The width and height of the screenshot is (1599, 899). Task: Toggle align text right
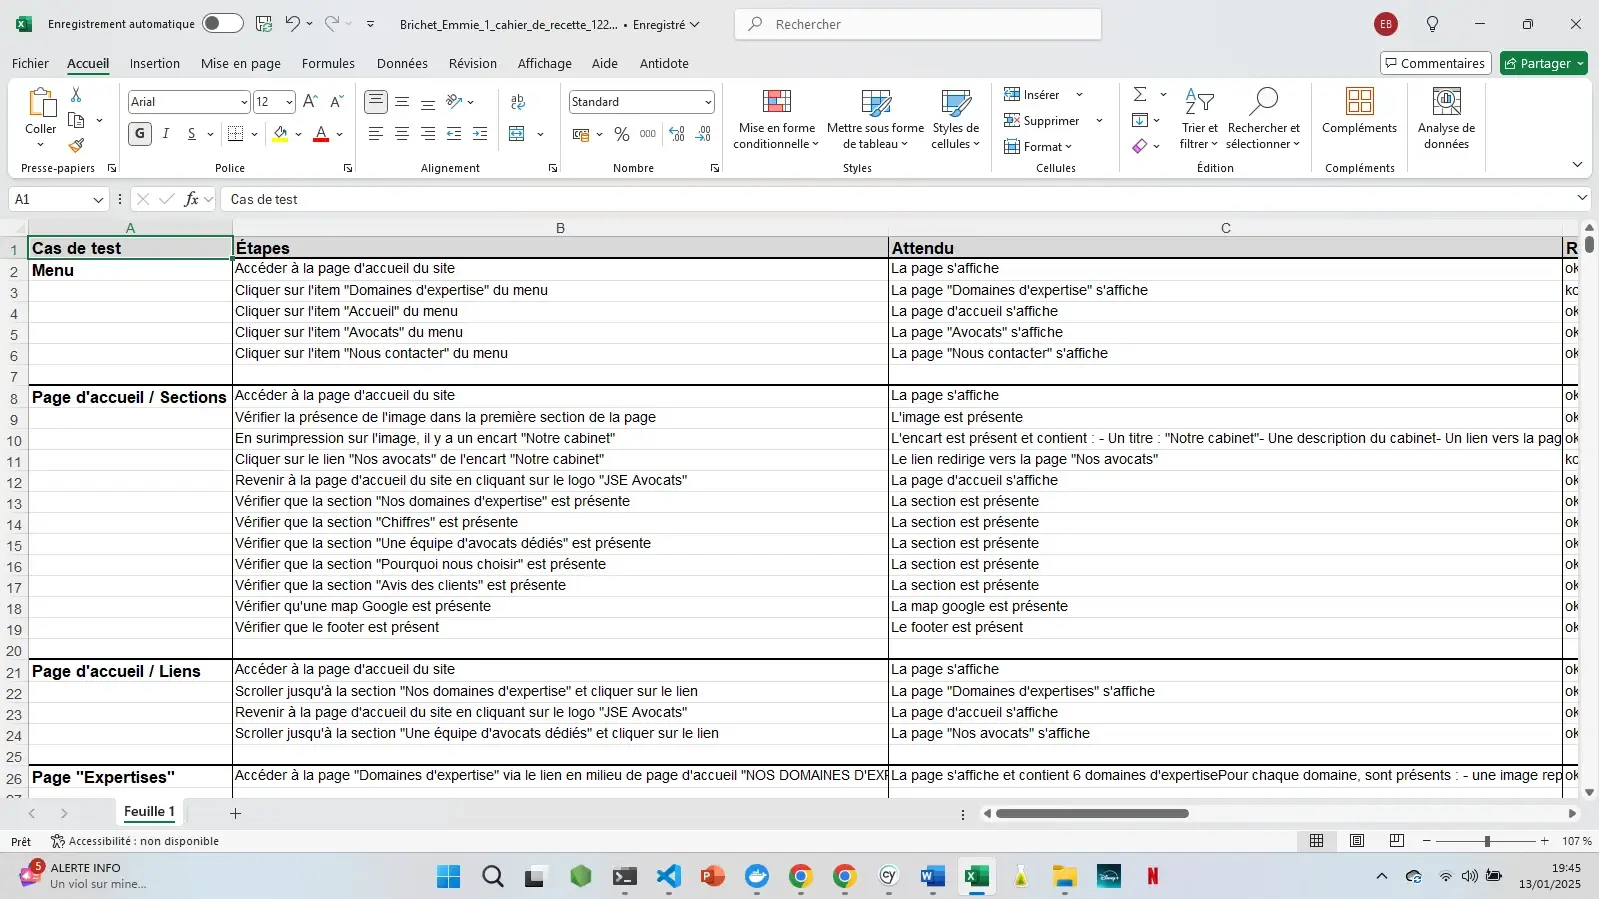click(428, 134)
